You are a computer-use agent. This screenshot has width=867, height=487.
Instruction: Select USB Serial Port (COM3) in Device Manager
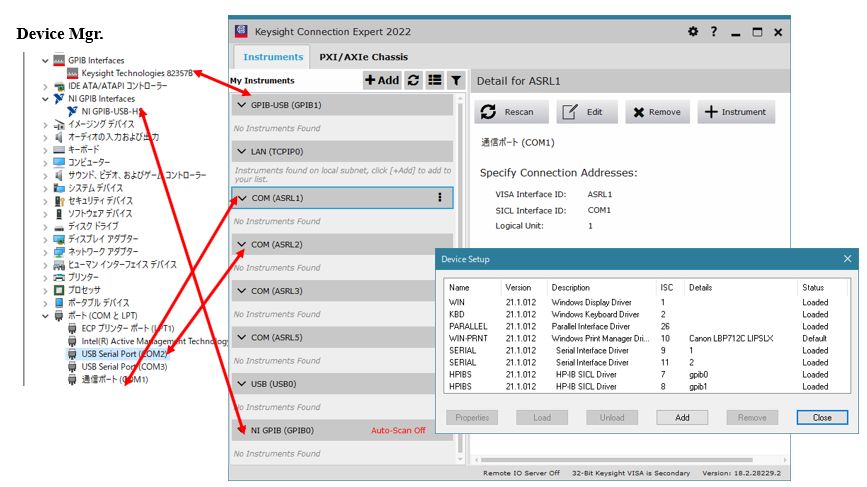click(124, 366)
